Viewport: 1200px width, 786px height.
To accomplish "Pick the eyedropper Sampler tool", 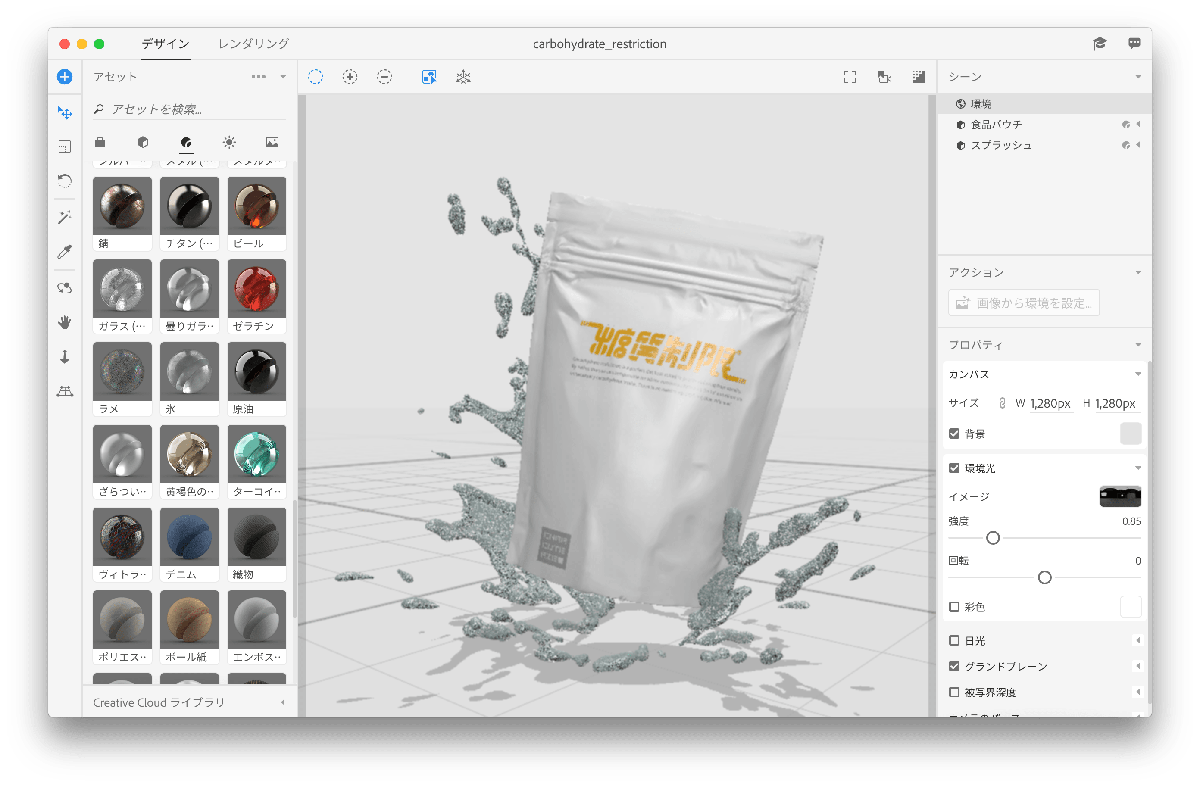I will [64, 252].
